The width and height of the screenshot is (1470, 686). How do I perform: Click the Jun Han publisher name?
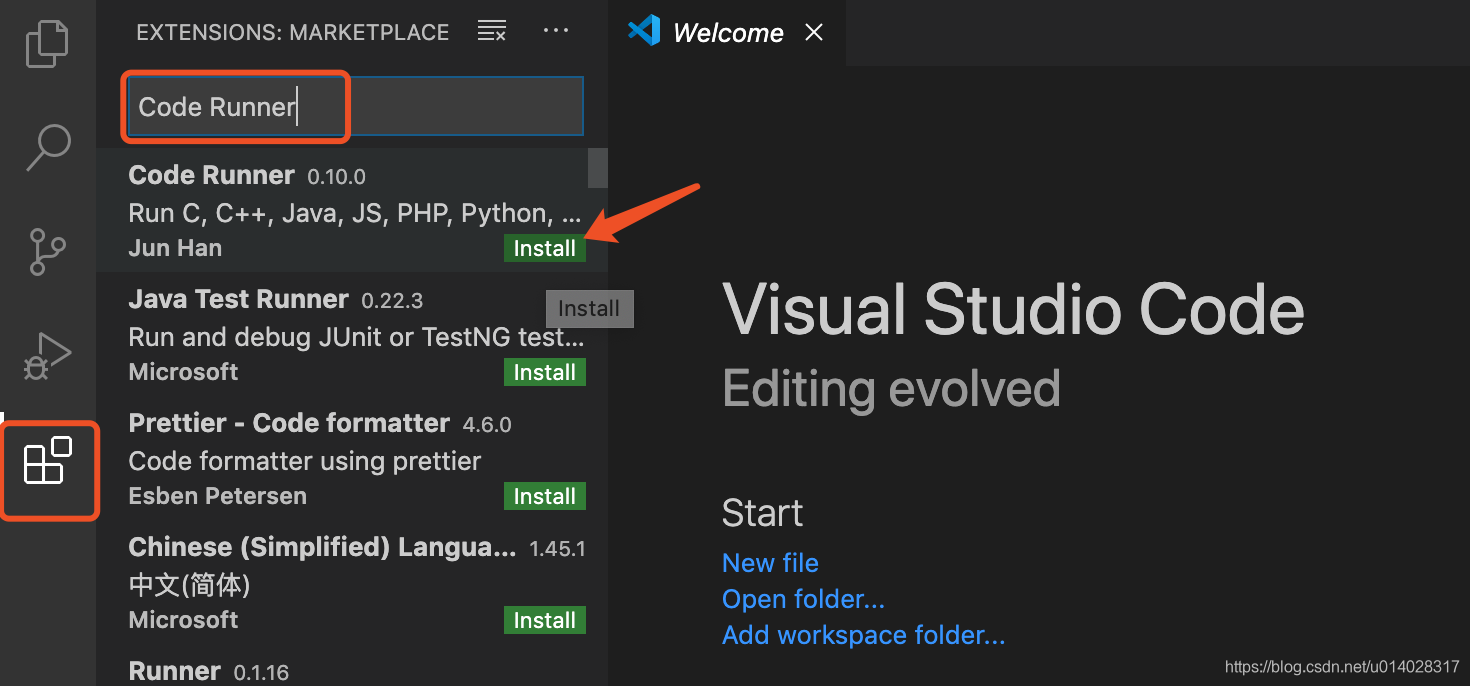click(175, 248)
